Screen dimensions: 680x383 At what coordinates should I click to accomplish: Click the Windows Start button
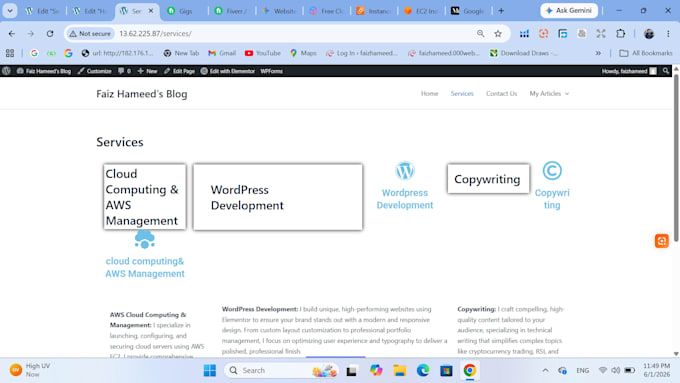click(x=210, y=370)
